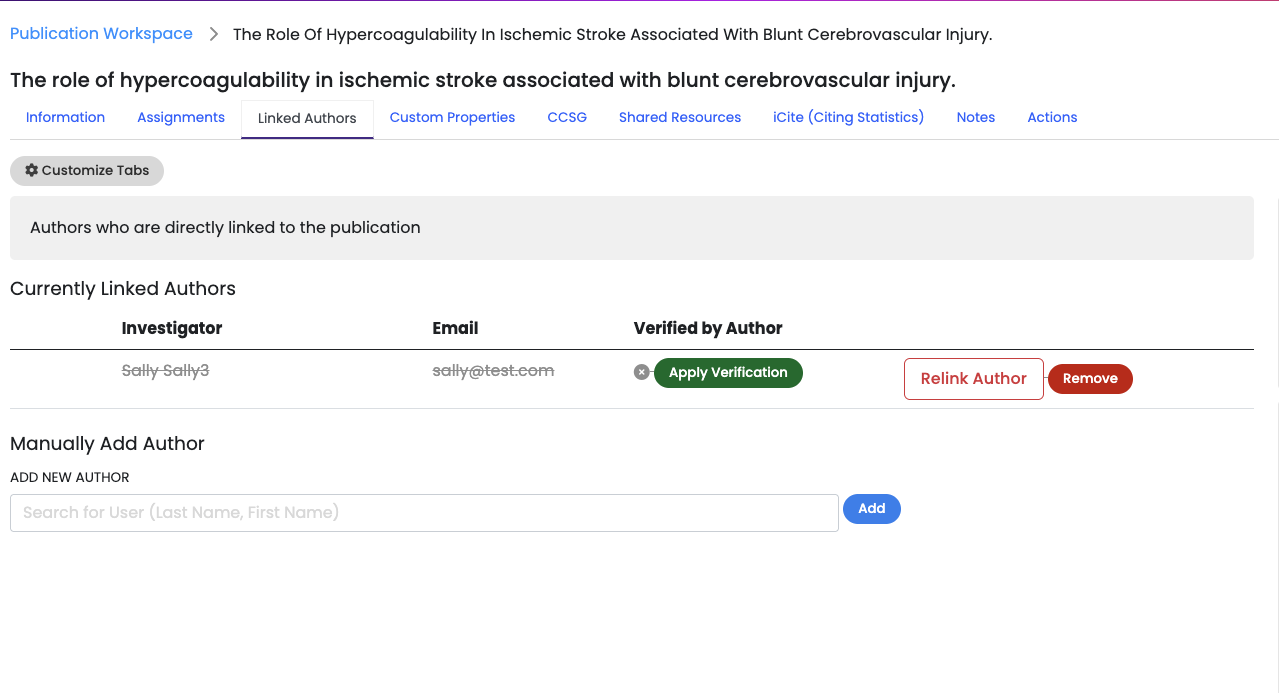Viewport: 1279px width, 693px height.
Task: Click the Email column header
Action: 455,328
